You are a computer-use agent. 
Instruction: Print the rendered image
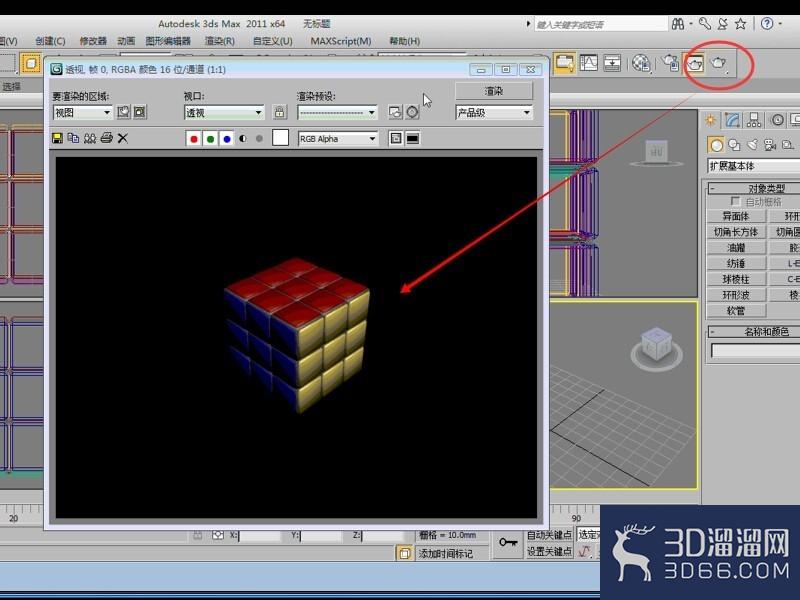106,138
